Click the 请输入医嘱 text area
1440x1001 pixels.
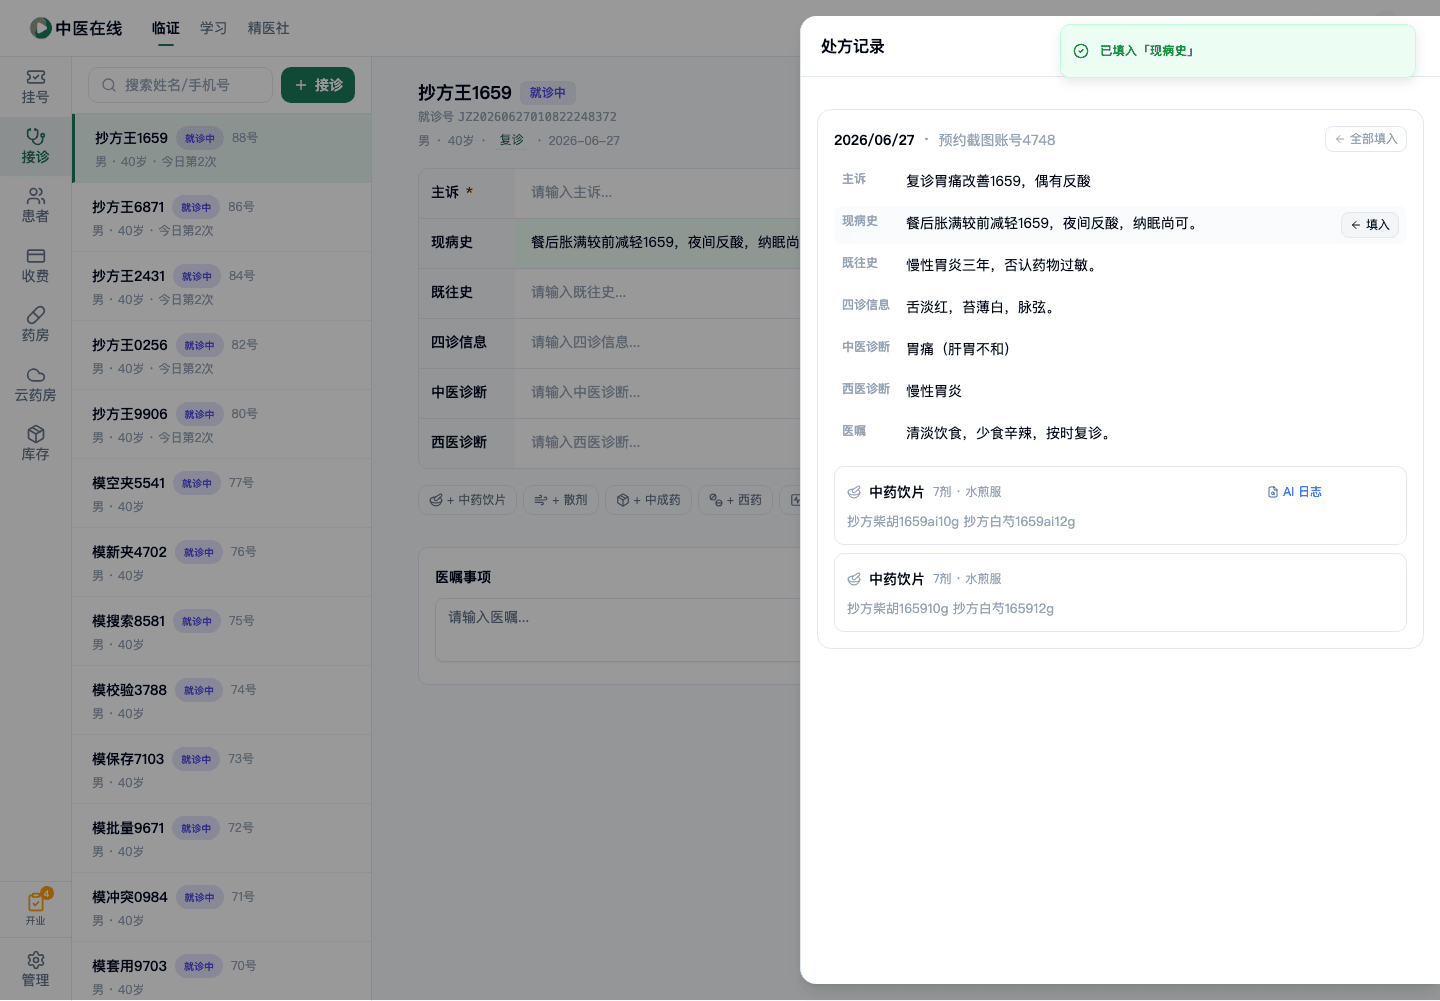tap(618, 630)
